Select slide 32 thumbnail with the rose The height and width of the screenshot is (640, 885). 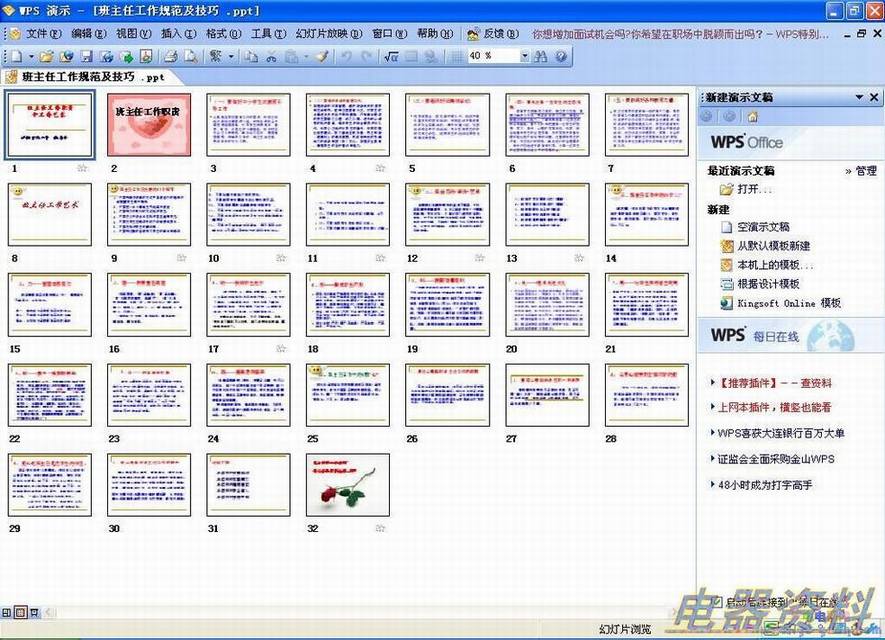(x=348, y=484)
